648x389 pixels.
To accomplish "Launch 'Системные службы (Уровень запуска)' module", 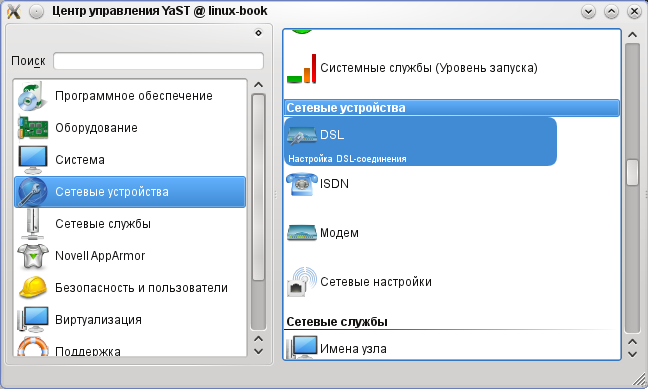I will coord(429,68).
